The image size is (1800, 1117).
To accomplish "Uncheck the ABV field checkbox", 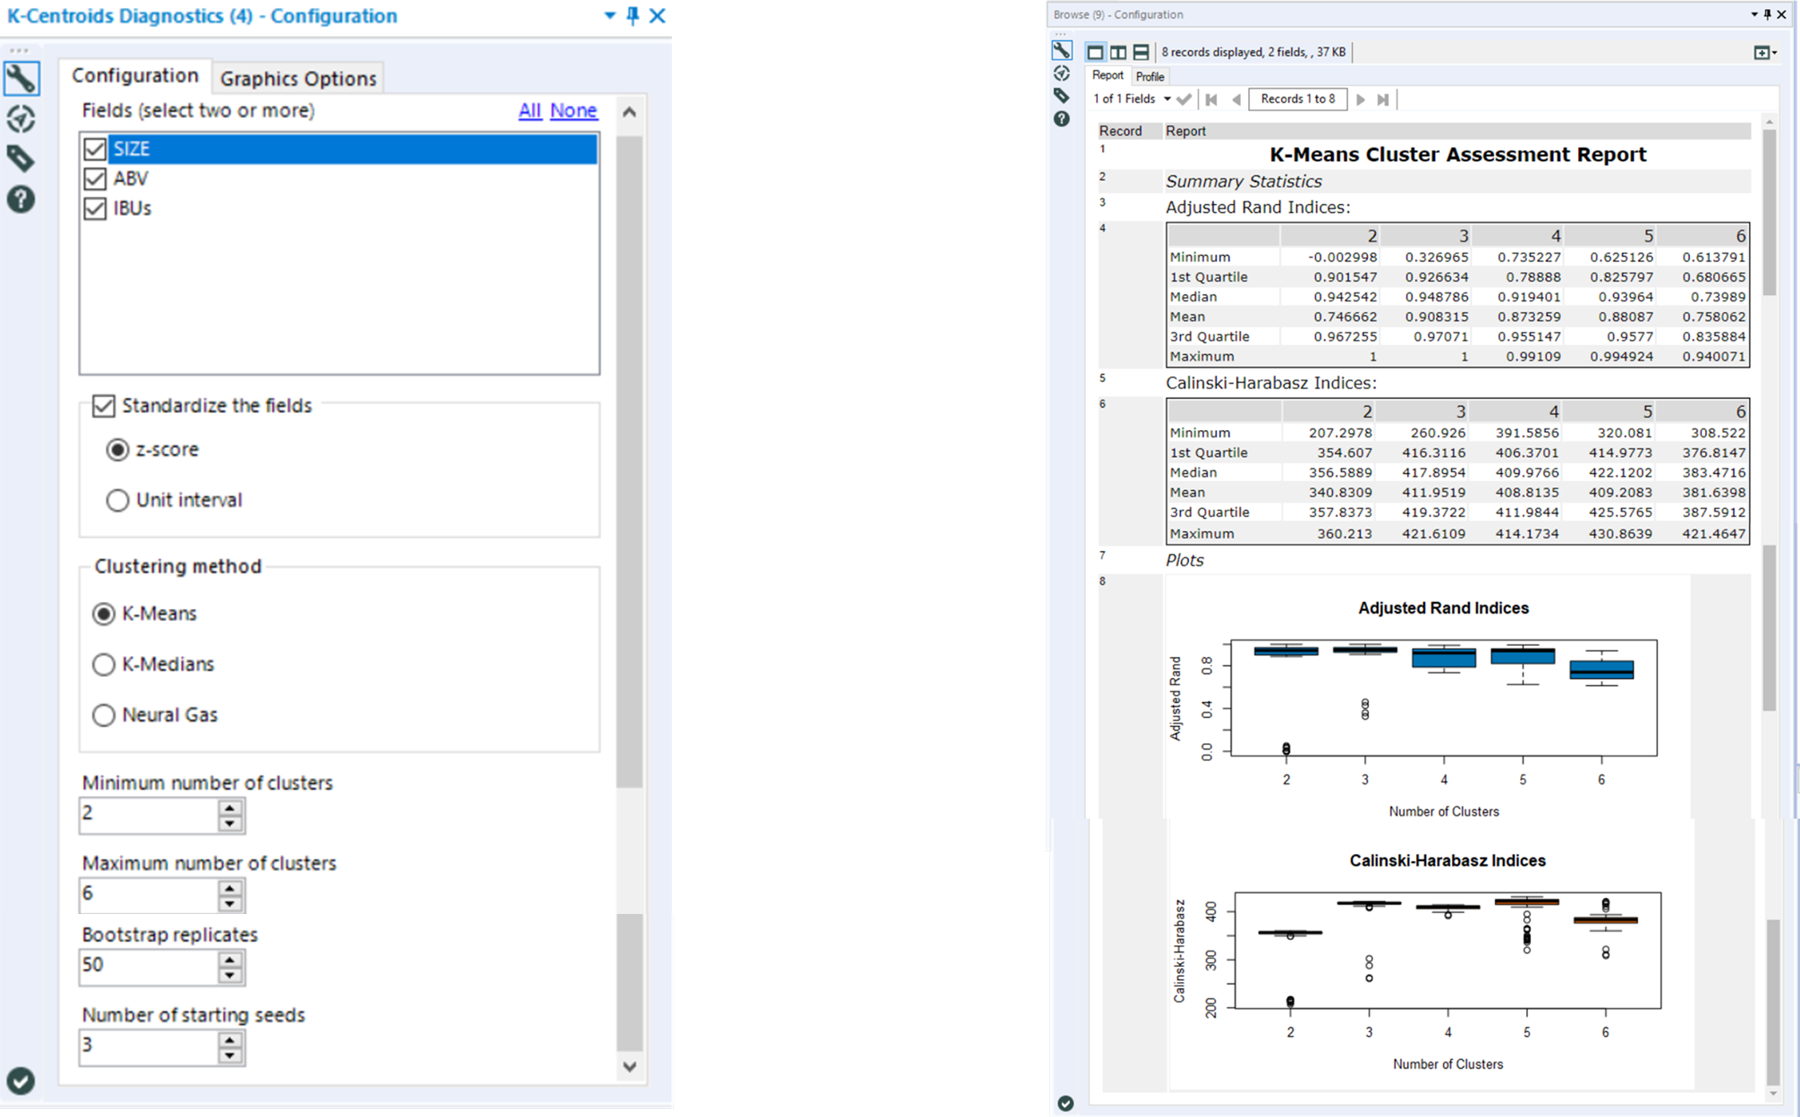I will [x=95, y=179].
